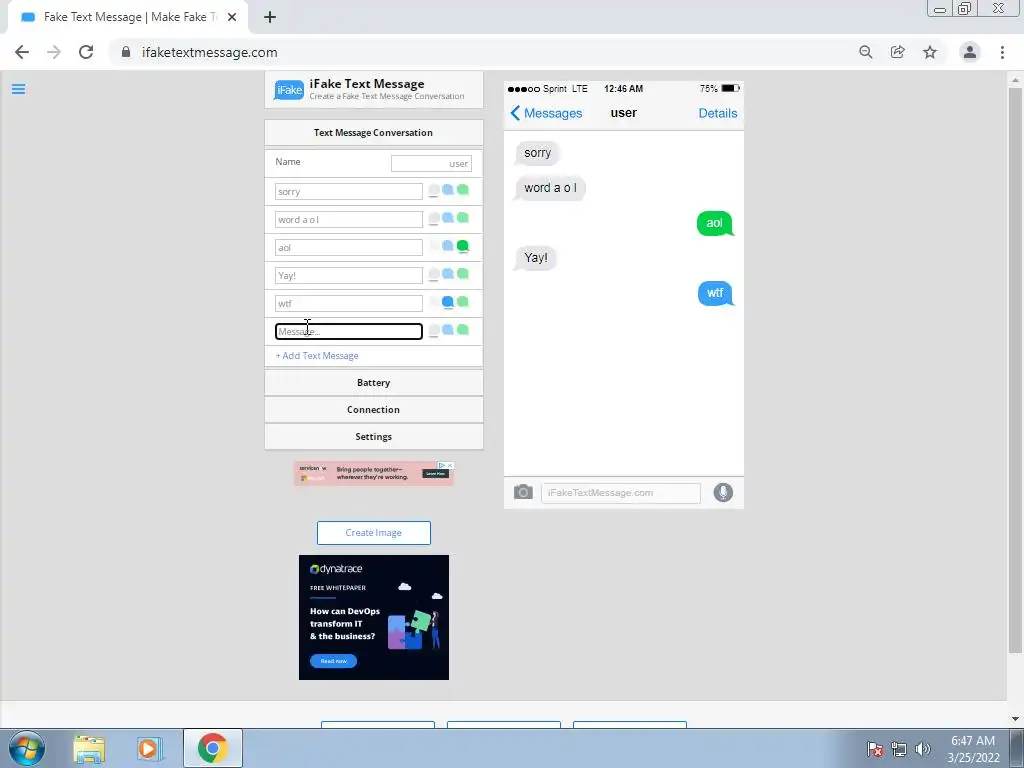The image size is (1024, 768).
Task: Click the 'aol' message input
Action: [x=349, y=248]
